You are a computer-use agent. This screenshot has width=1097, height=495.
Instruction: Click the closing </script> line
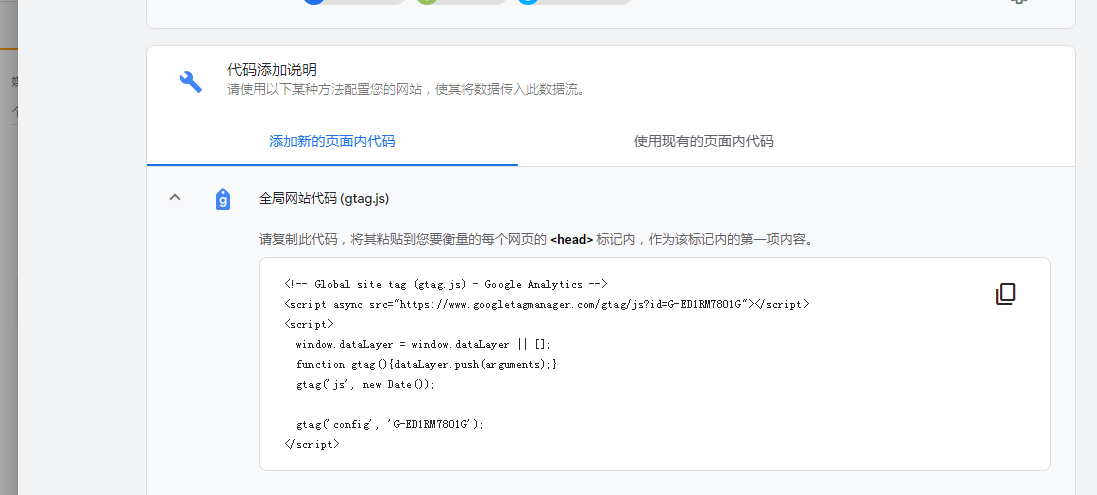312,444
